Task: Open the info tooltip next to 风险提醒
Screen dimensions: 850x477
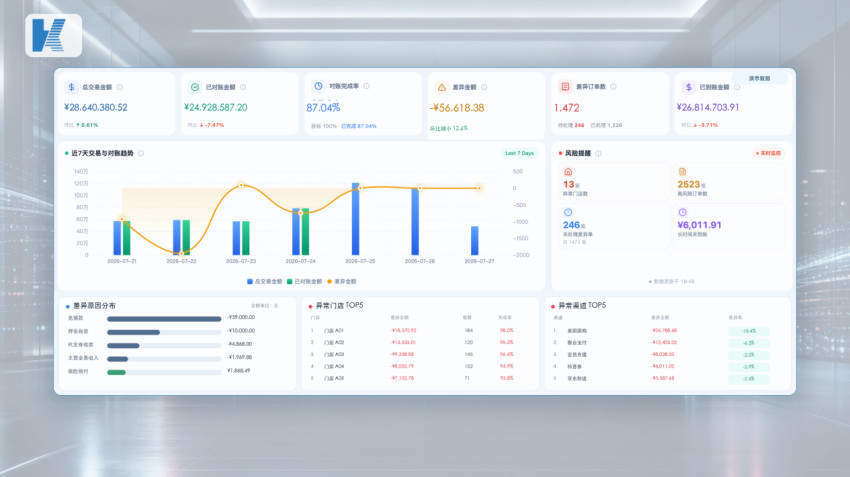Action: 598,153
